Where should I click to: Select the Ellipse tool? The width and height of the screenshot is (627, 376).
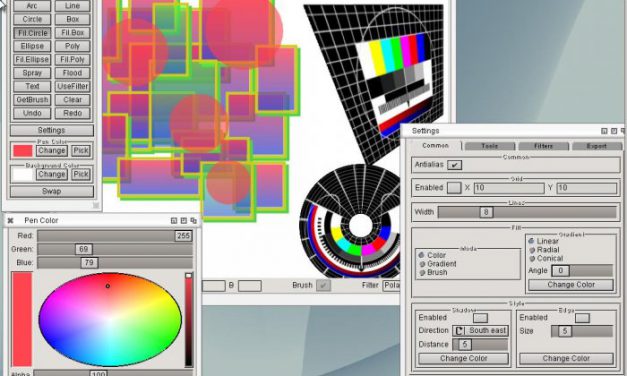(32, 46)
